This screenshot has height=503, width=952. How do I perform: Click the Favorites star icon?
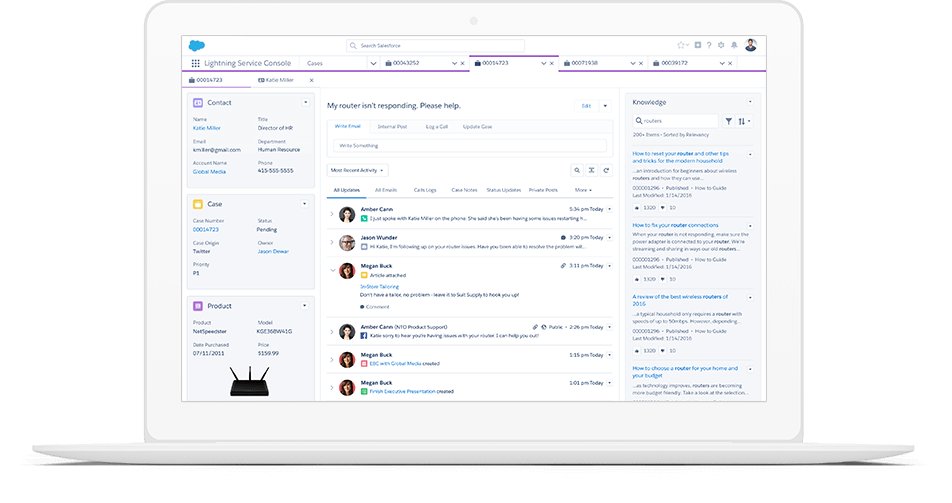(x=680, y=45)
